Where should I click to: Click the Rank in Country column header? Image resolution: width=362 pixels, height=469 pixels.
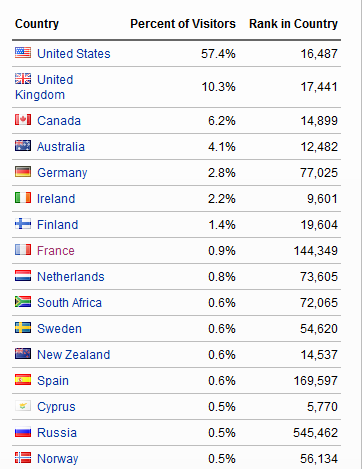click(293, 24)
